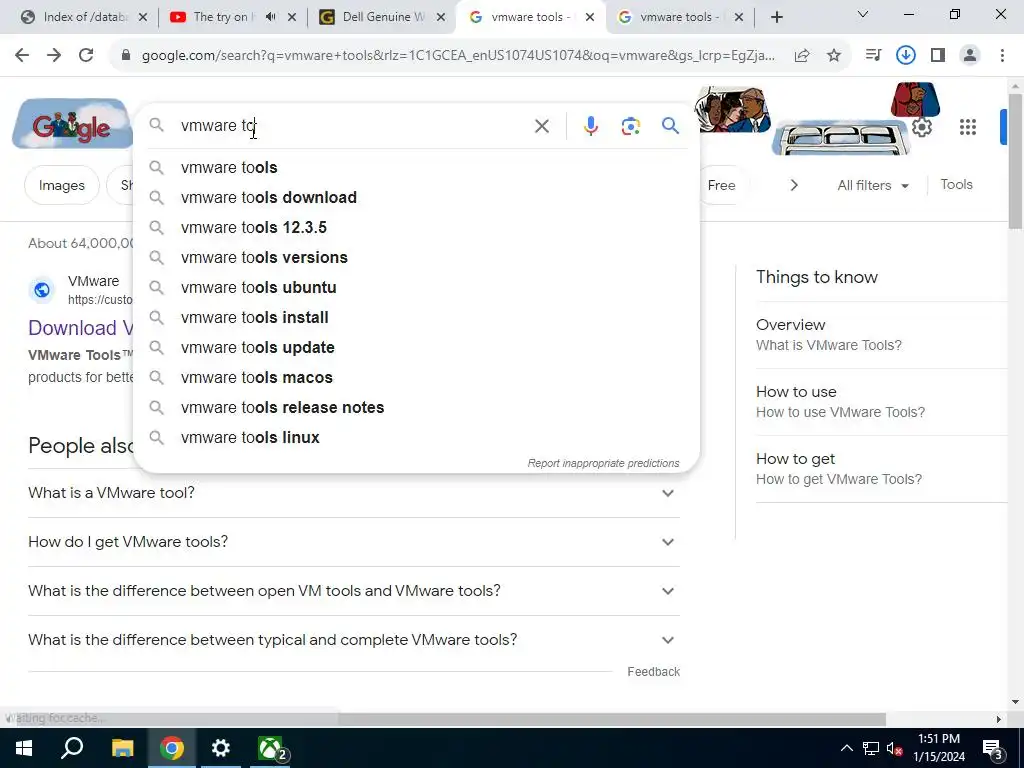Select suggestion vmware tools macos

(416, 377)
